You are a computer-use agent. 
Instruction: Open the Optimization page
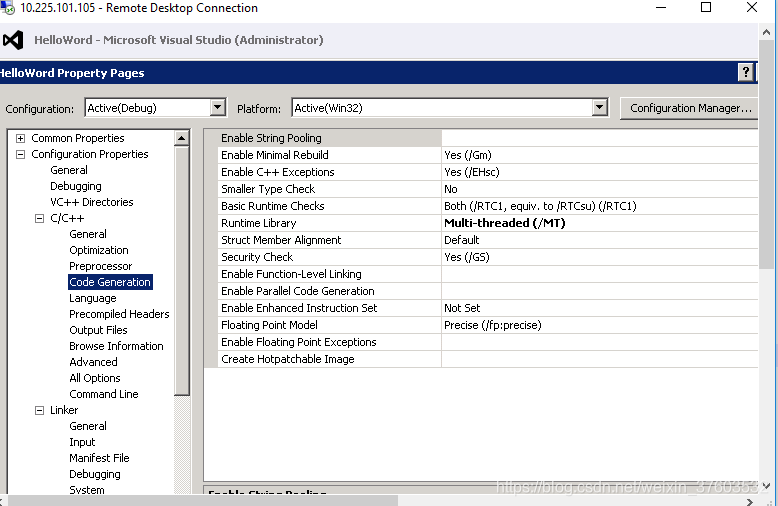click(99, 250)
